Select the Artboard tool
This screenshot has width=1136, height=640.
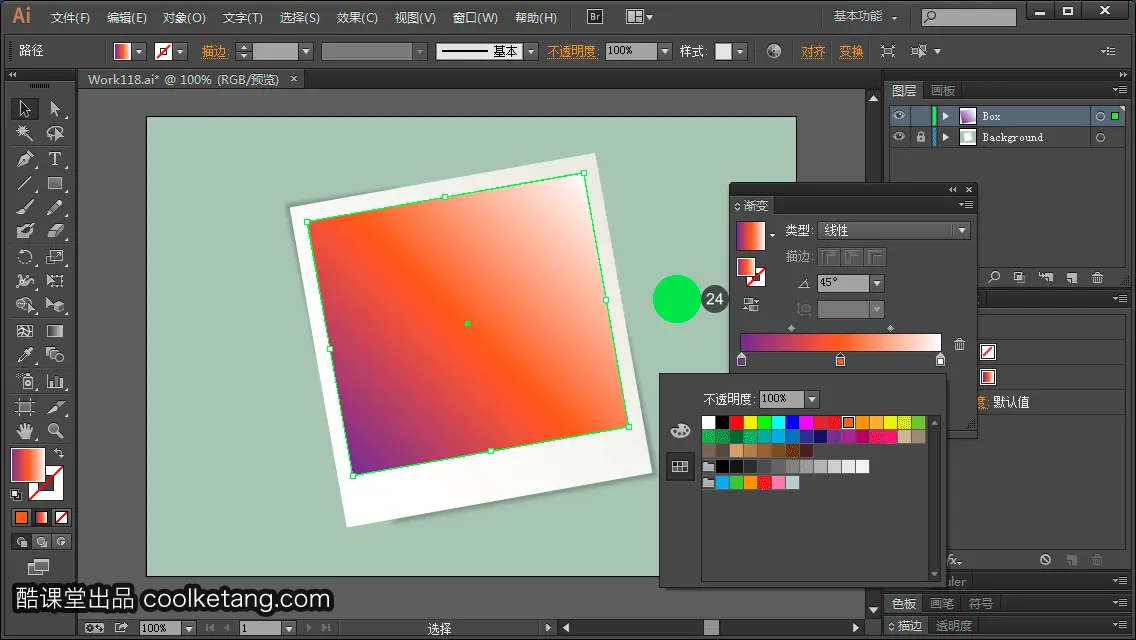25,407
